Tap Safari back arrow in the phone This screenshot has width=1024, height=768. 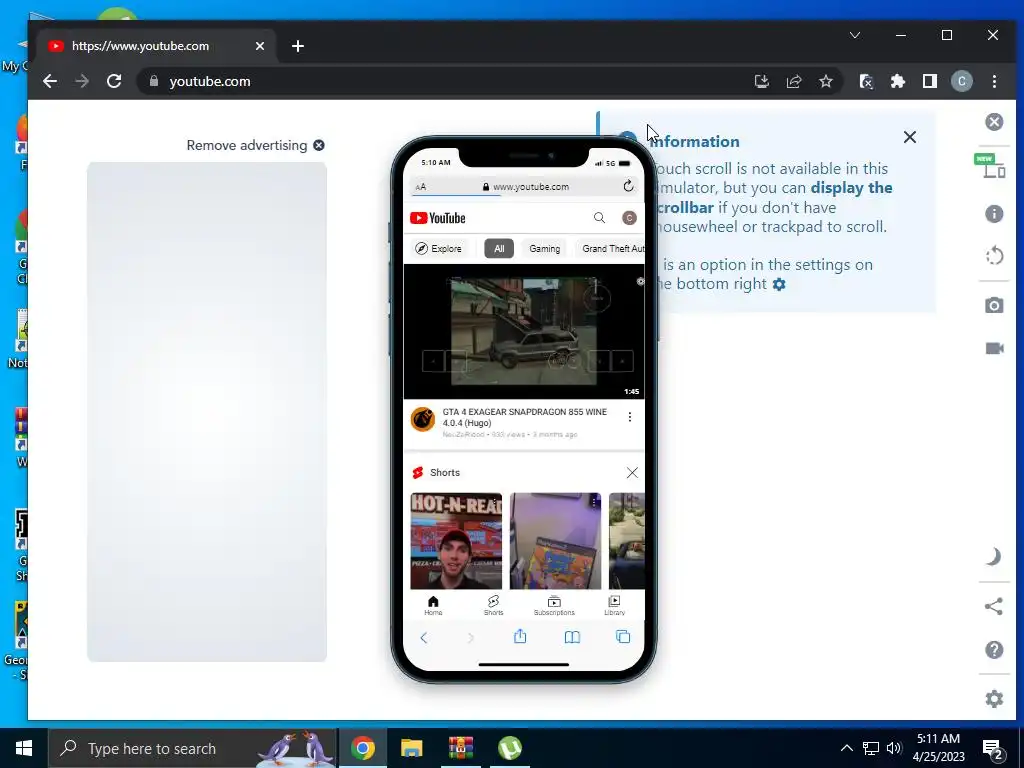pos(423,638)
